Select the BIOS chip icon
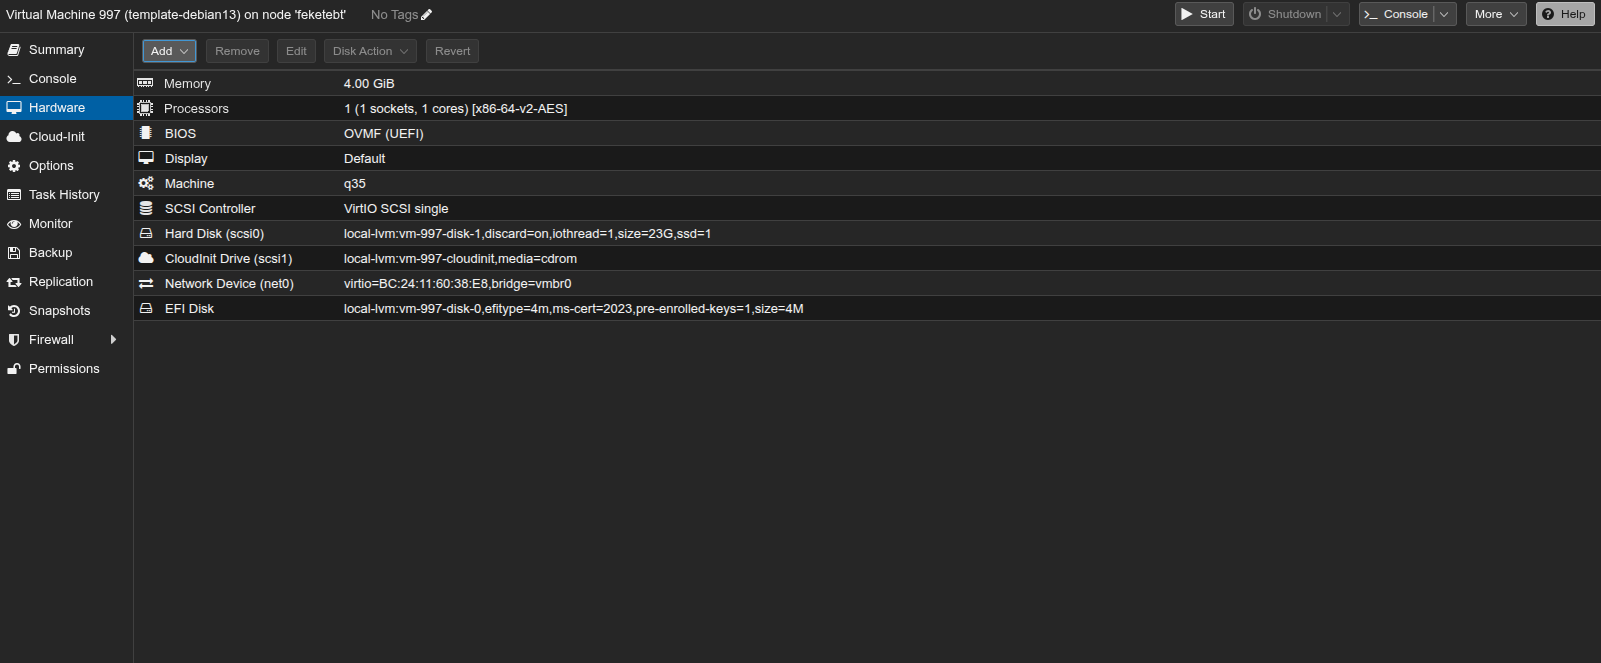 (x=147, y=133)
